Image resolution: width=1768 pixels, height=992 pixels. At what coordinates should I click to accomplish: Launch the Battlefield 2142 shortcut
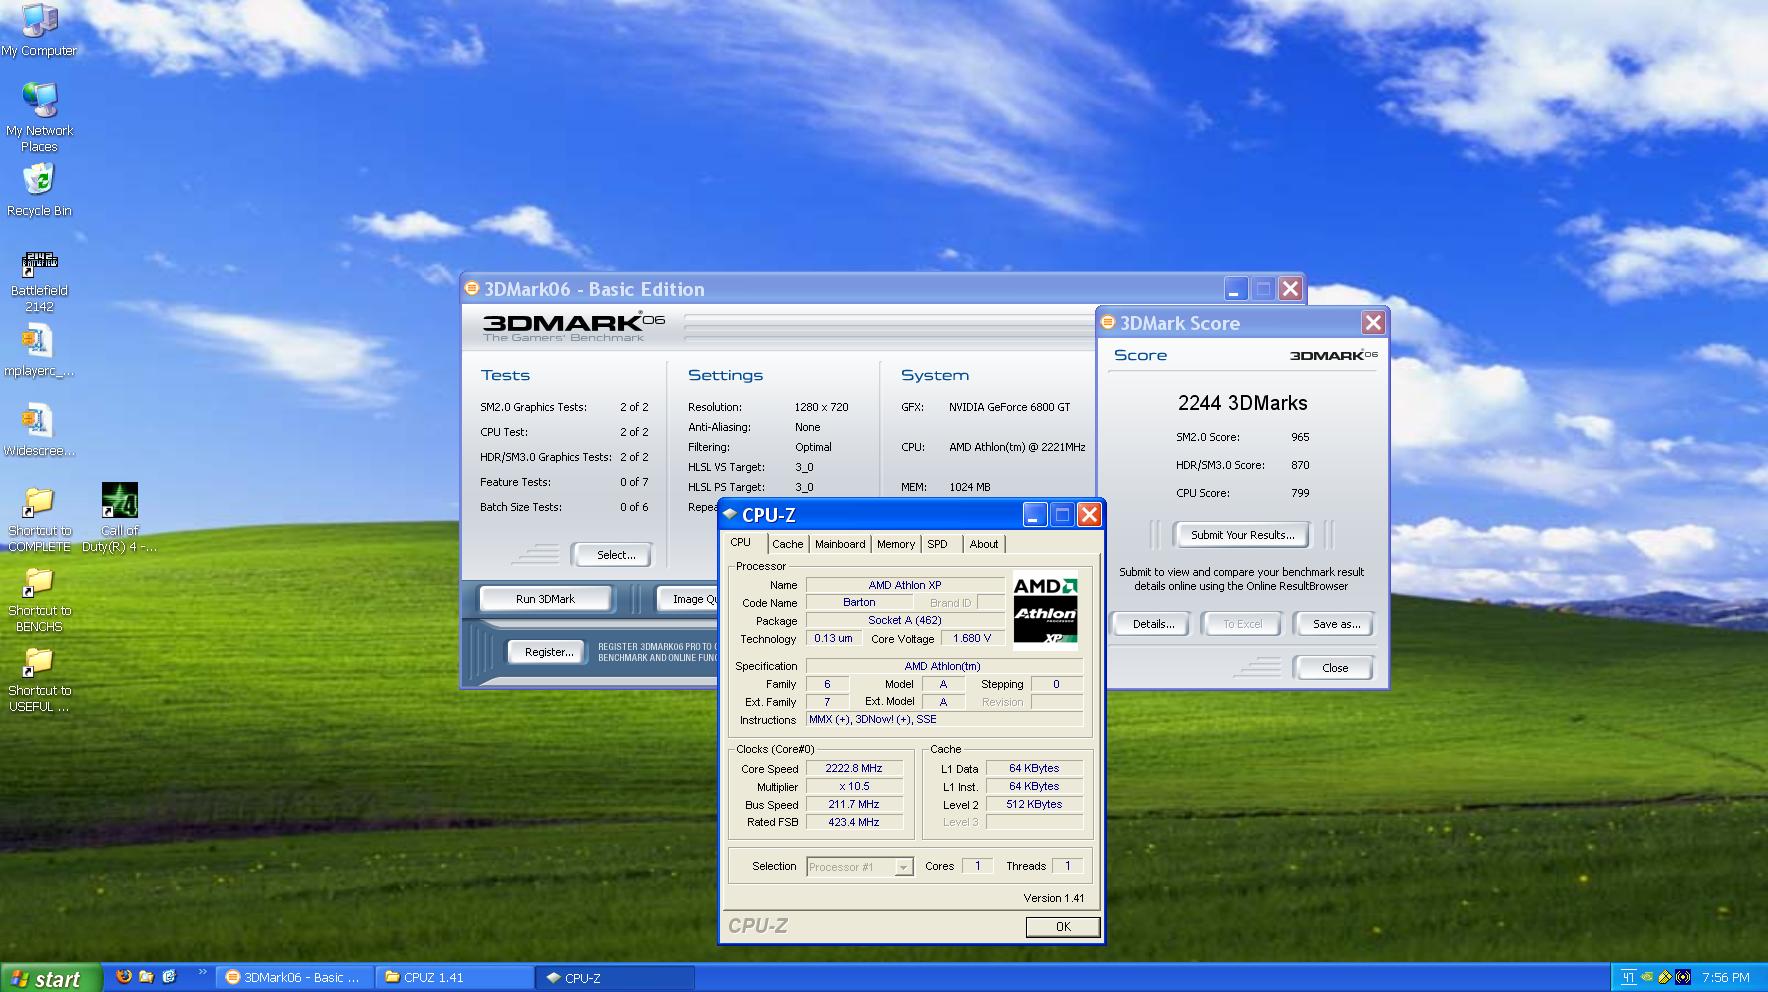[x=39, y=282]
